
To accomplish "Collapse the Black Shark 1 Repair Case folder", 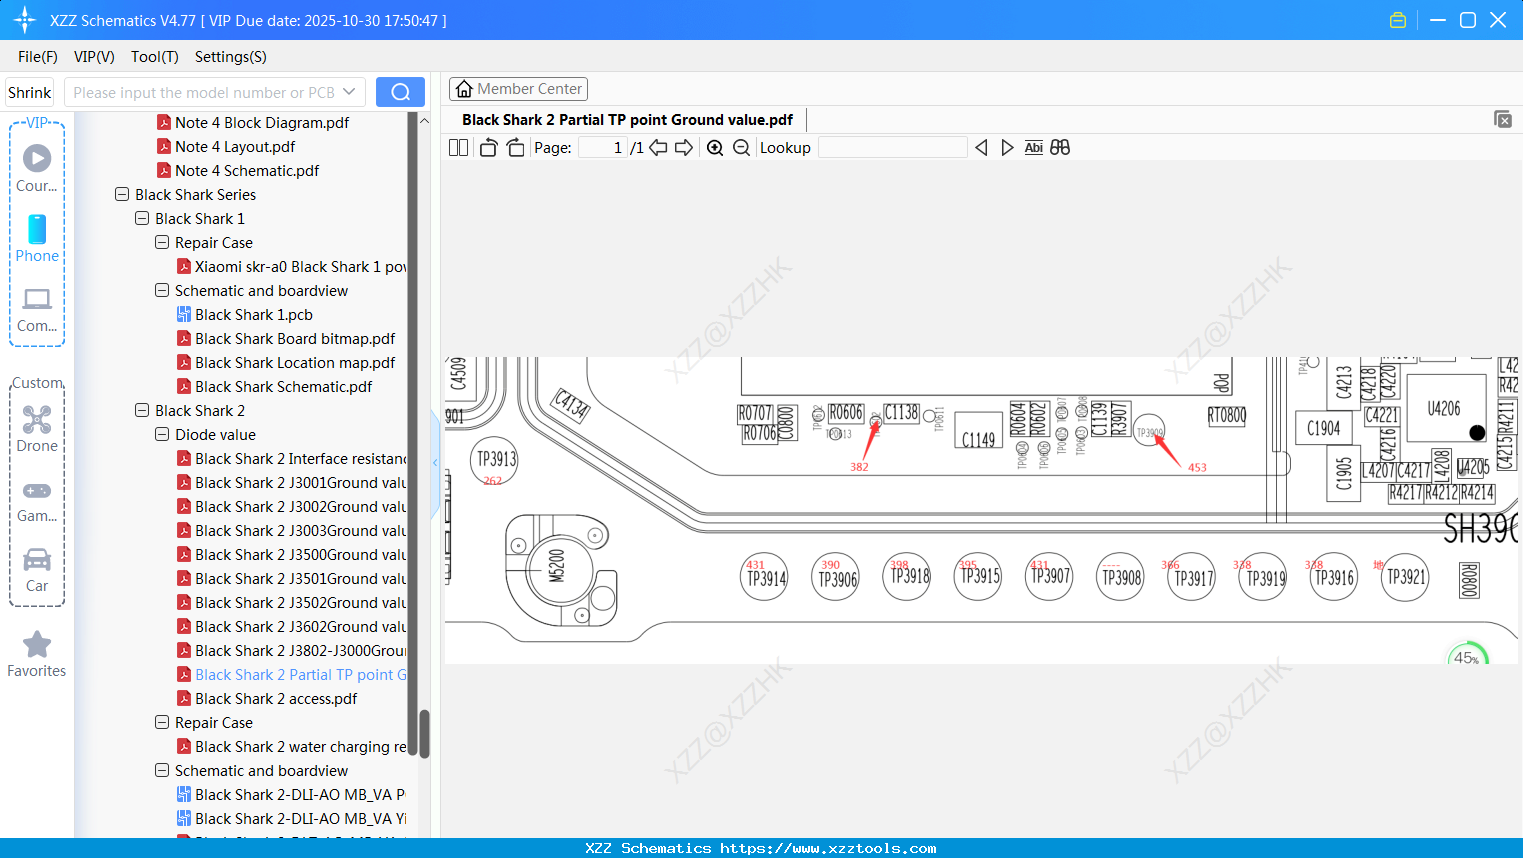I will [x=162, y=242].
